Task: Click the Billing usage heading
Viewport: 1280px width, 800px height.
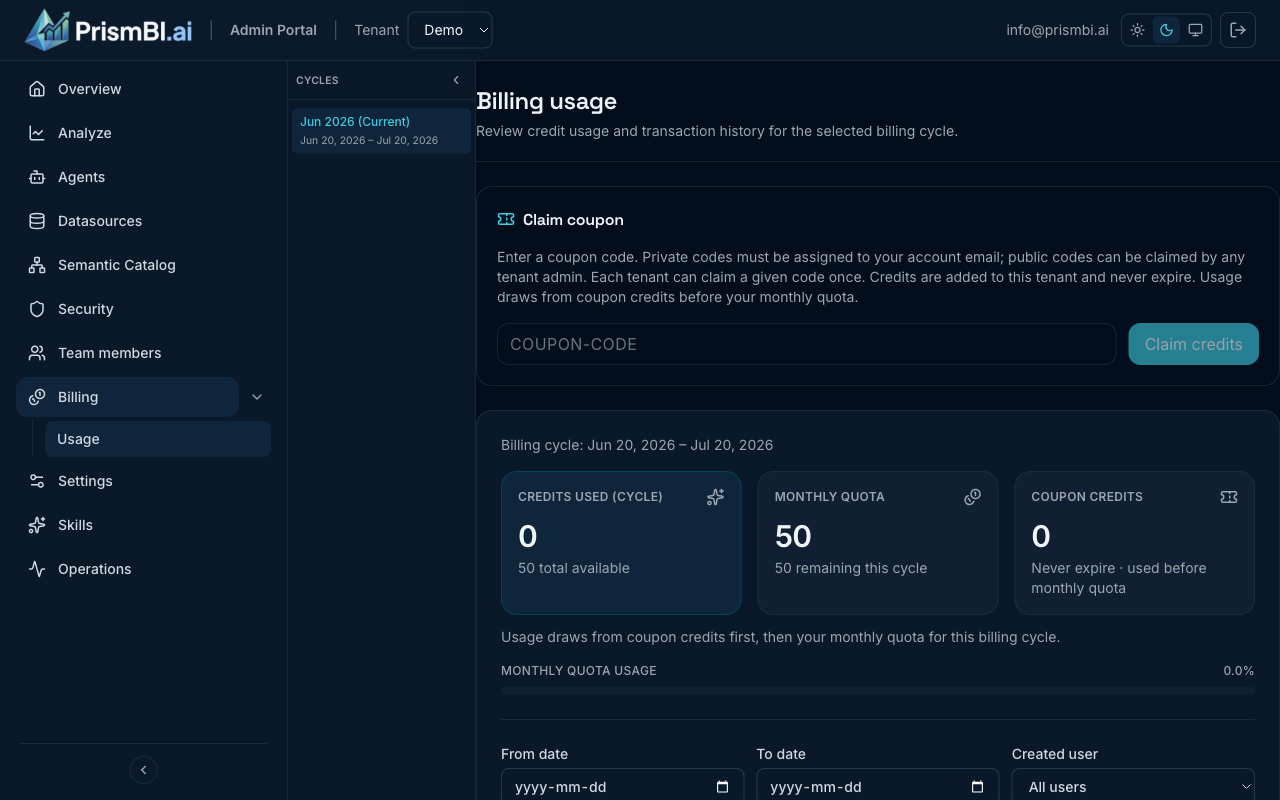Action: [546, 101]
